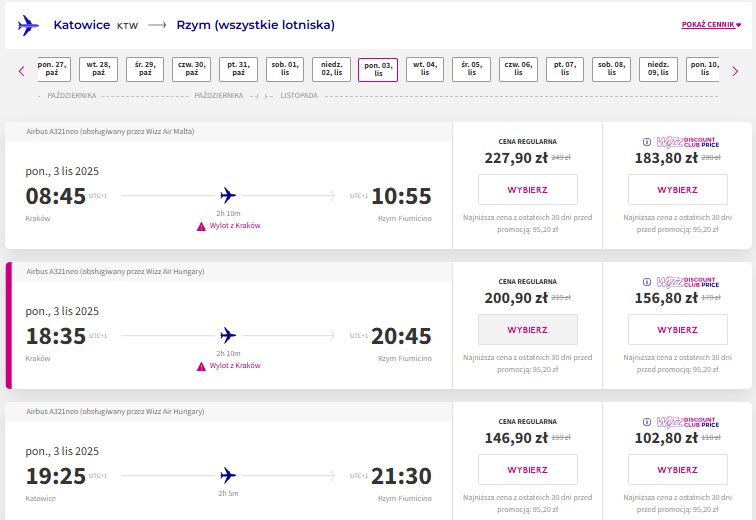The width and height of the screenshot is (756, 520).
Task: Click info icon beside 102,80 zł club price
Action: click(x=647, y=422)
